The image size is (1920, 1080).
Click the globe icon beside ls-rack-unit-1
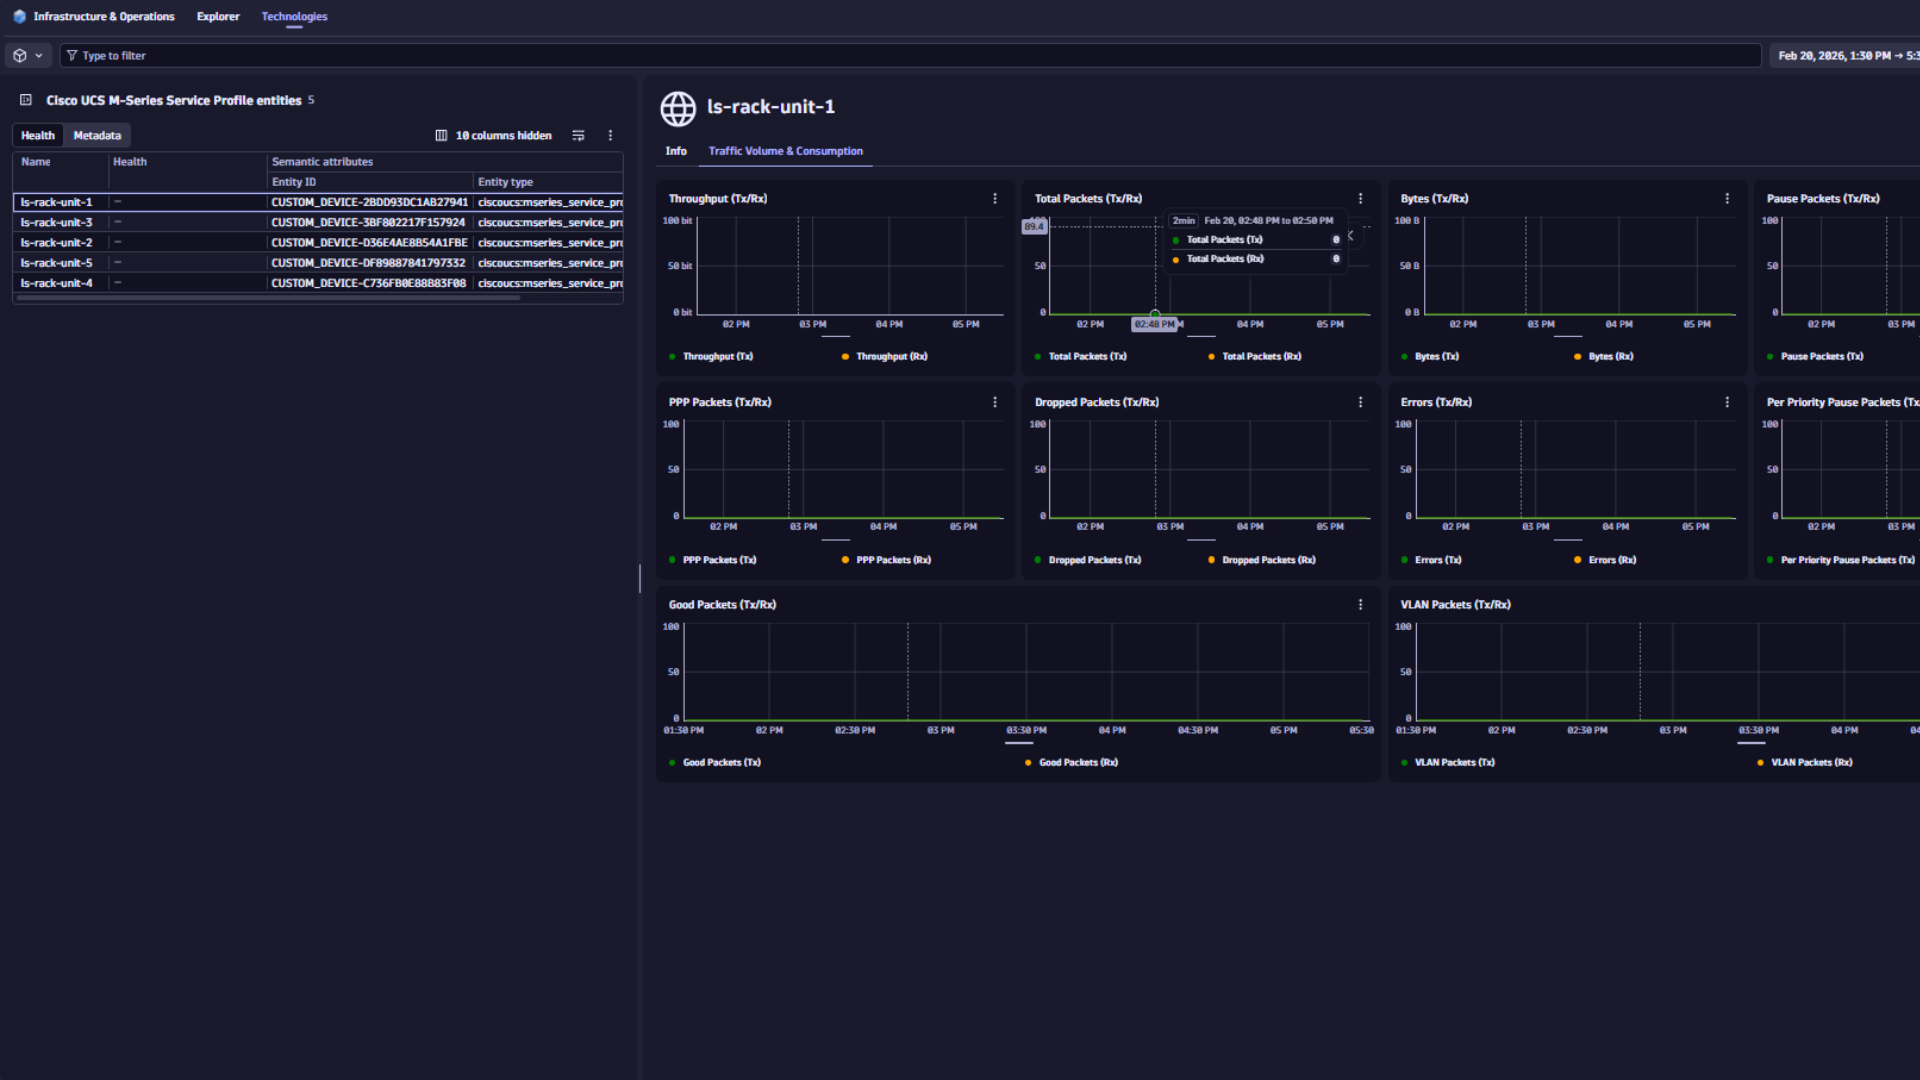[678, 109]
